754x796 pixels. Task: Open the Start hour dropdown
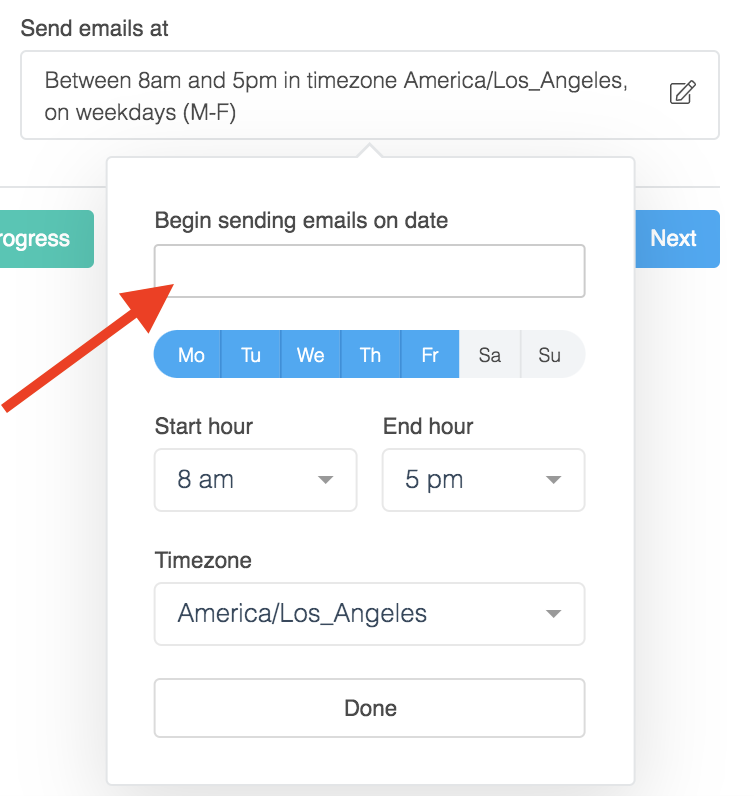[255, 480]
